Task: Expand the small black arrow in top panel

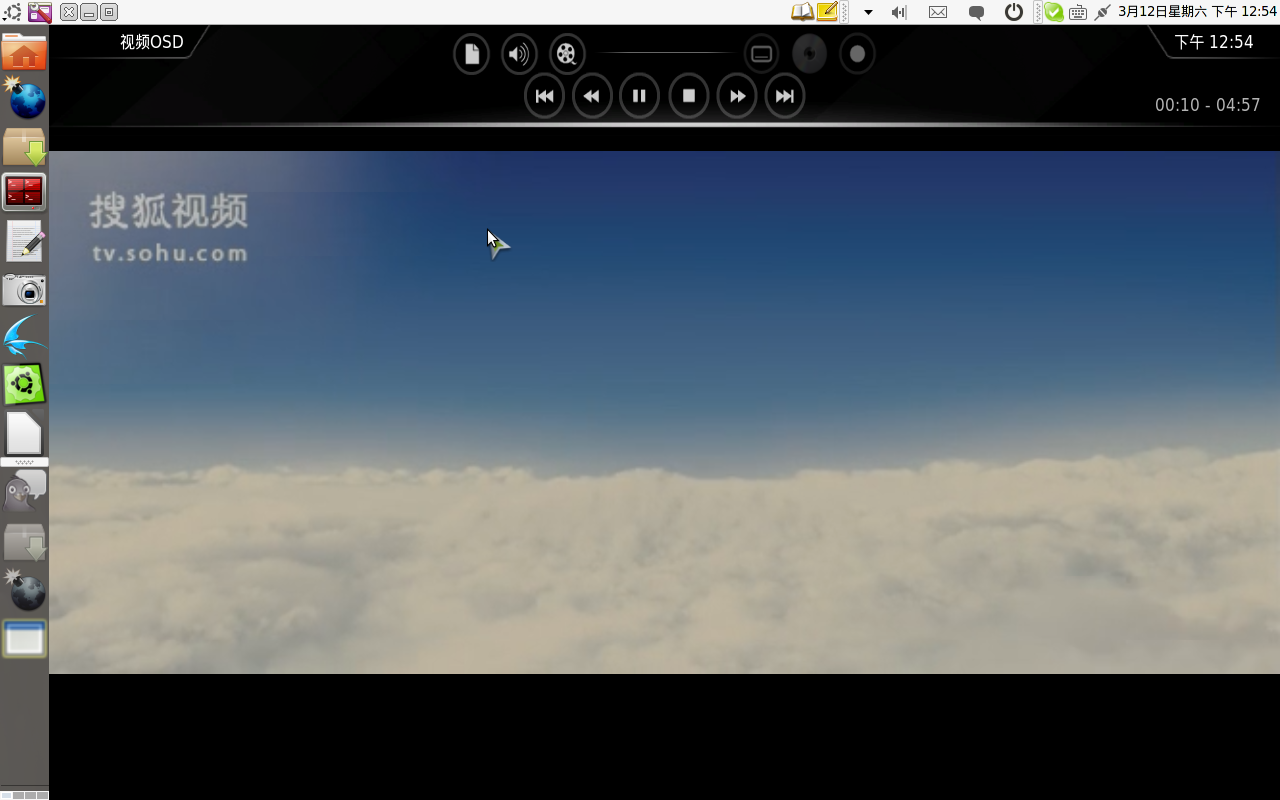Action: (868, 12)
